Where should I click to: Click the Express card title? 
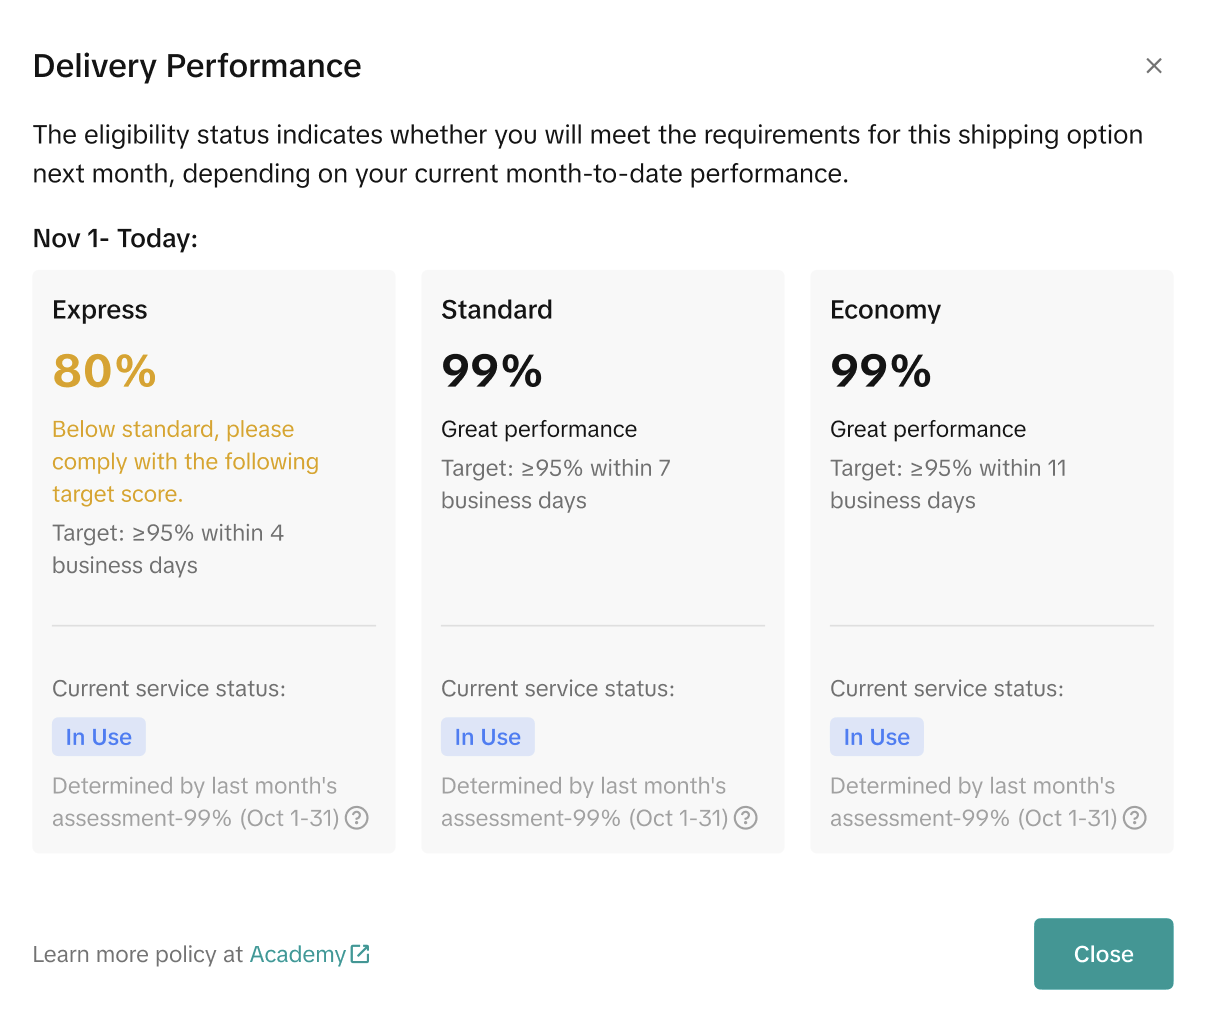[100, 310]
